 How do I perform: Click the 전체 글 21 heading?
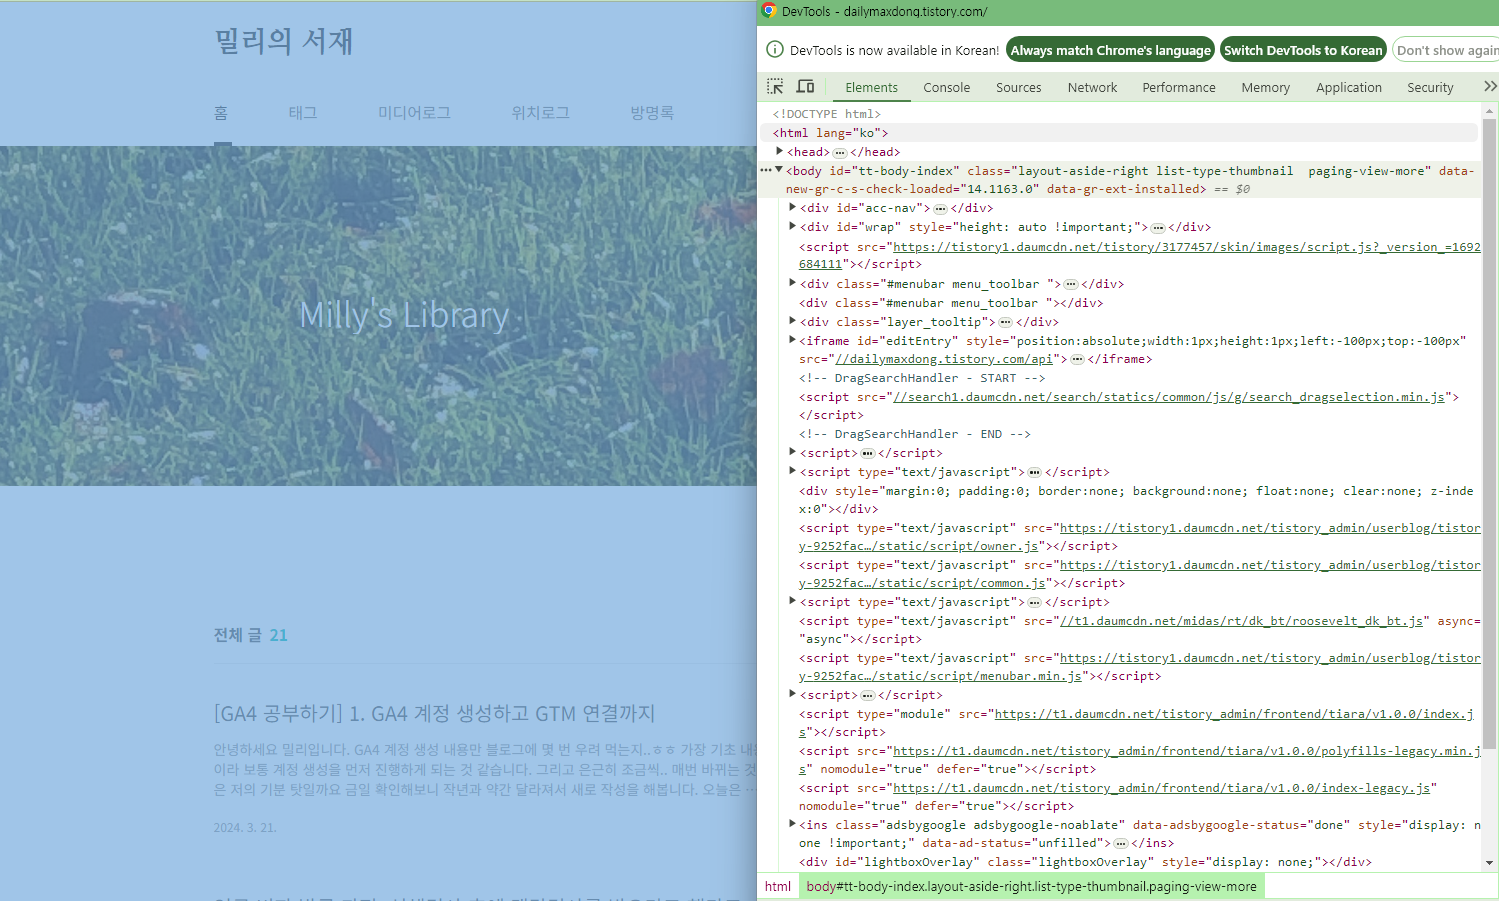pyautogui.click(x=250, y=635)
